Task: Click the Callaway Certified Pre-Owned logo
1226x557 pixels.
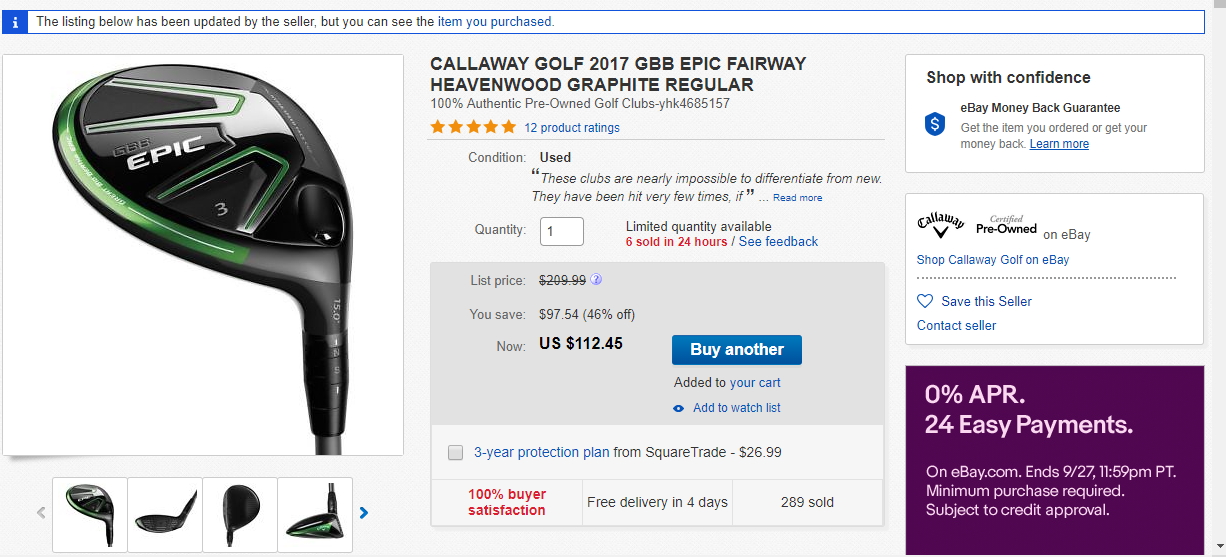Action: pos(976,225)
